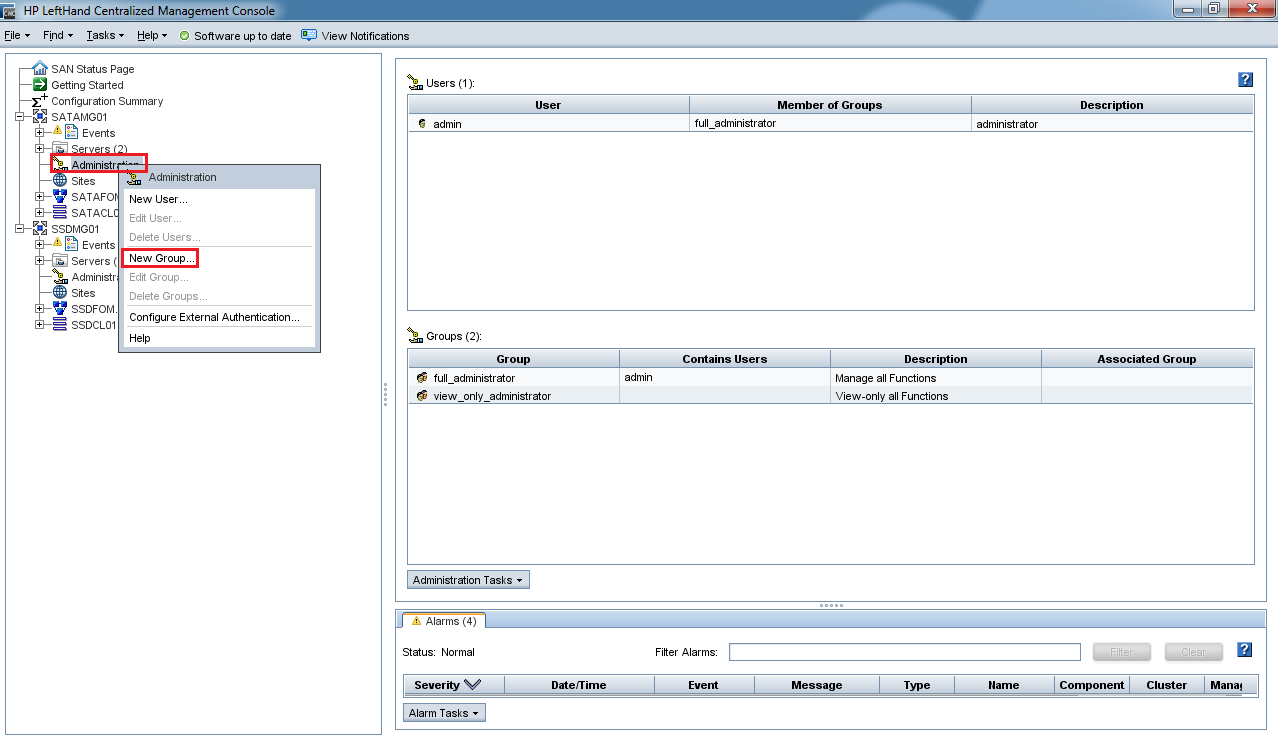Select Configure External Authentication menu entry

[x=214, y=317]
